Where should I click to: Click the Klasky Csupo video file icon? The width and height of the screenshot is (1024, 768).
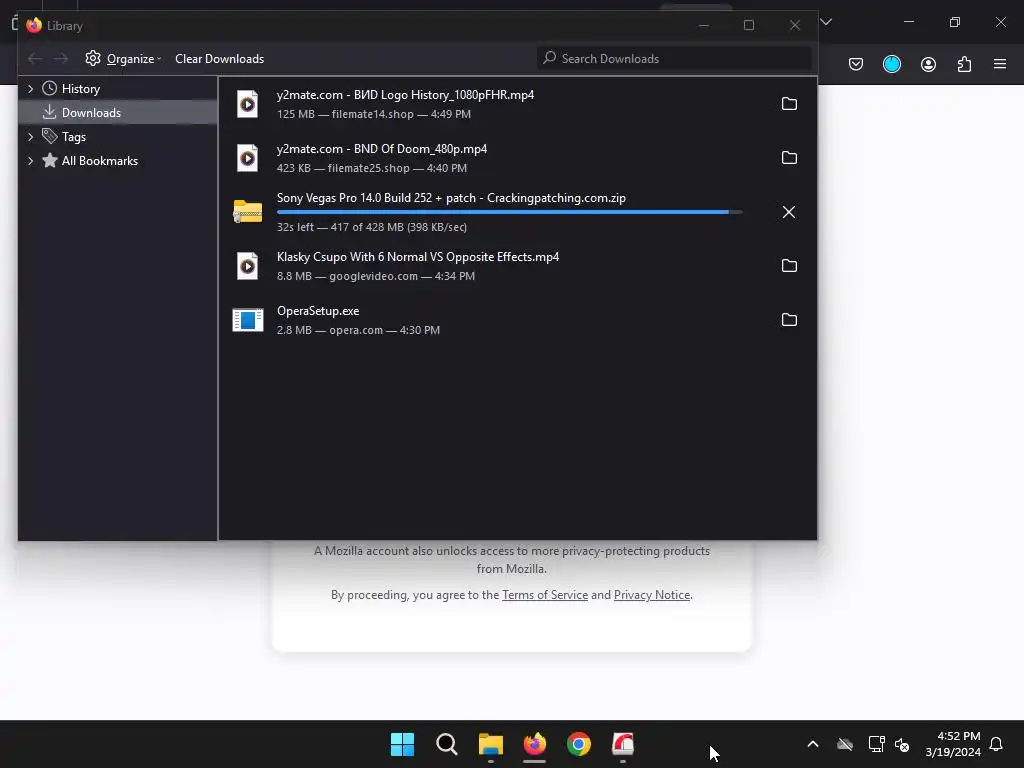248,266
